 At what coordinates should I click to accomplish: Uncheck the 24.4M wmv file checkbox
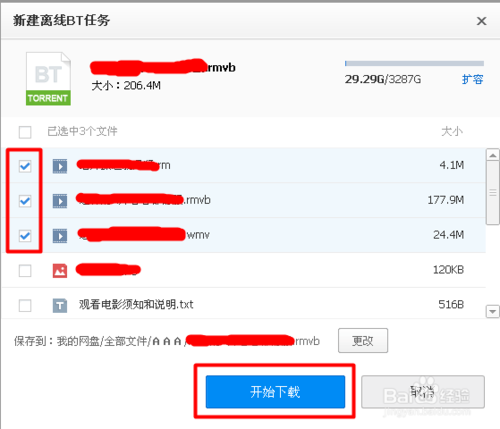tap(25, 236)
